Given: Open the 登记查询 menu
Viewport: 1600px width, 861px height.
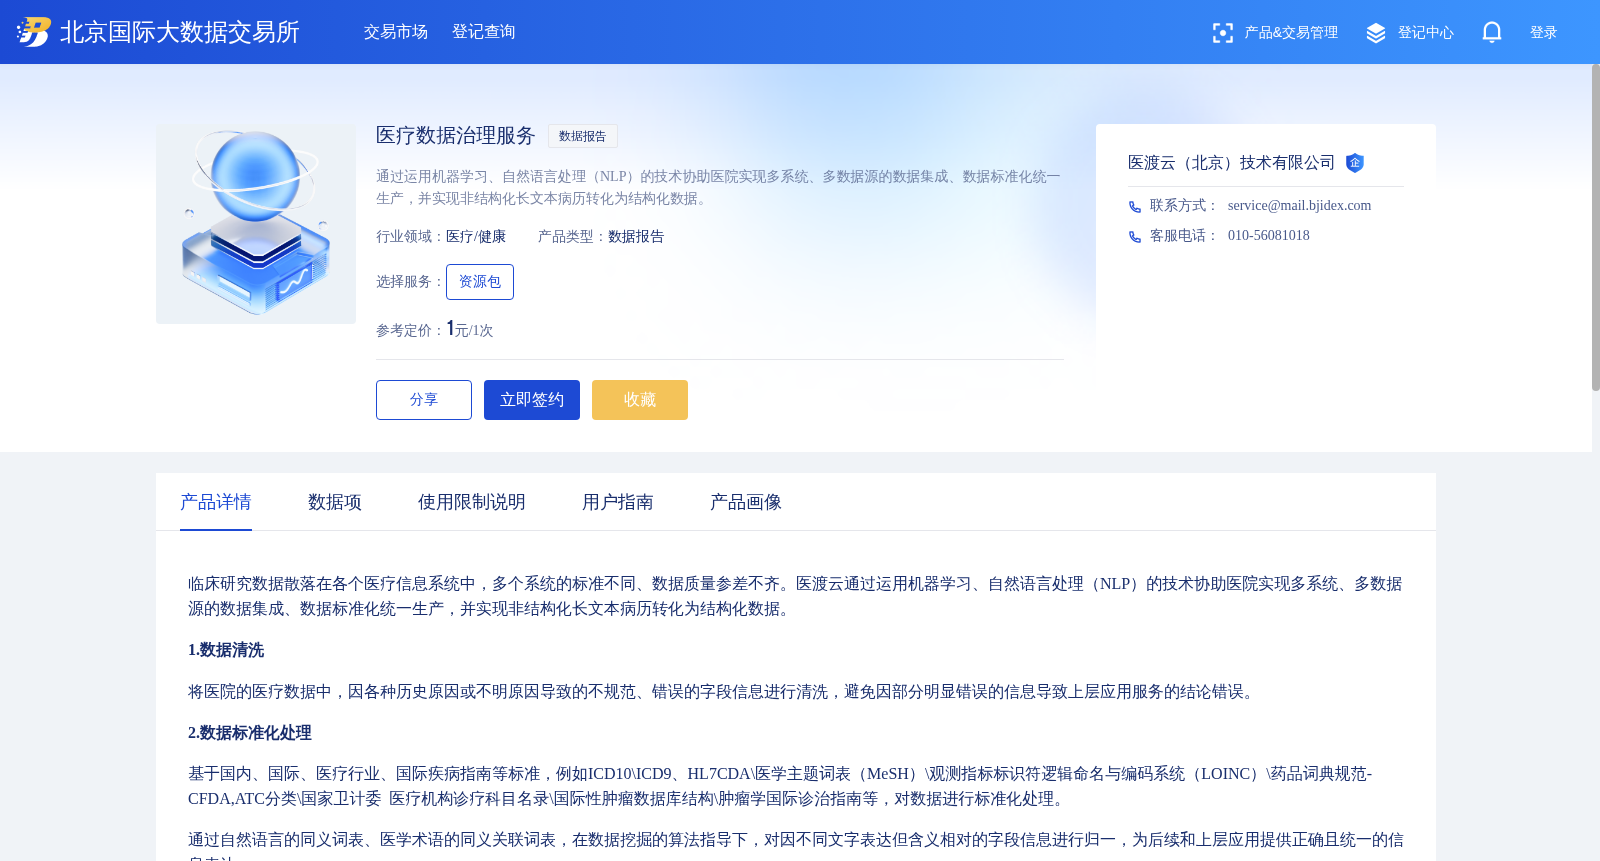Looking at the screenshot, I should tap(484, 32).
